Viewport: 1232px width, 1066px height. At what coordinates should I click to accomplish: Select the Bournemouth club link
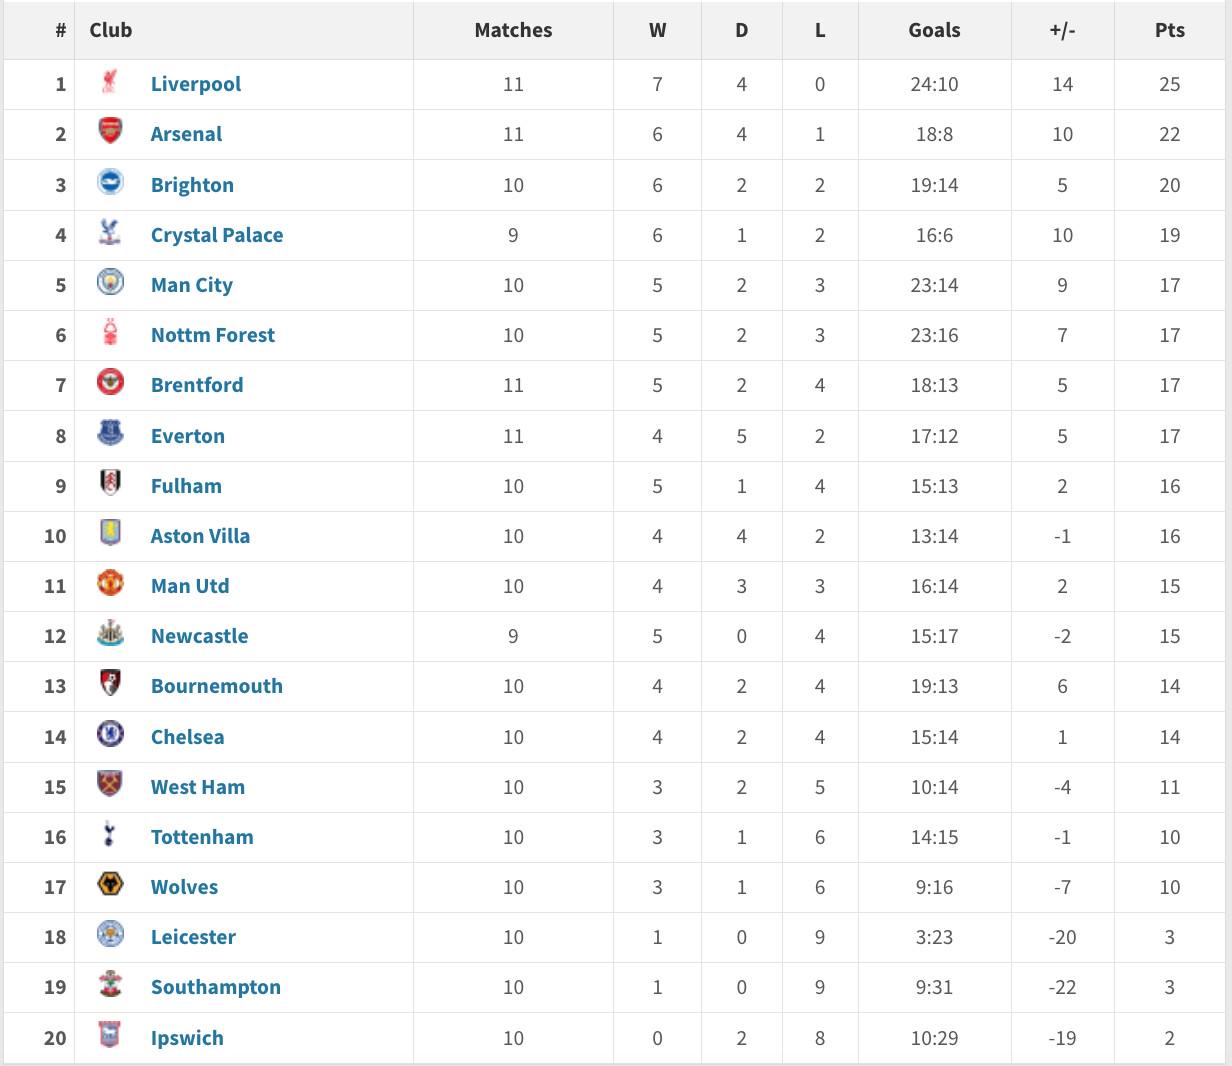coord(217,686)
